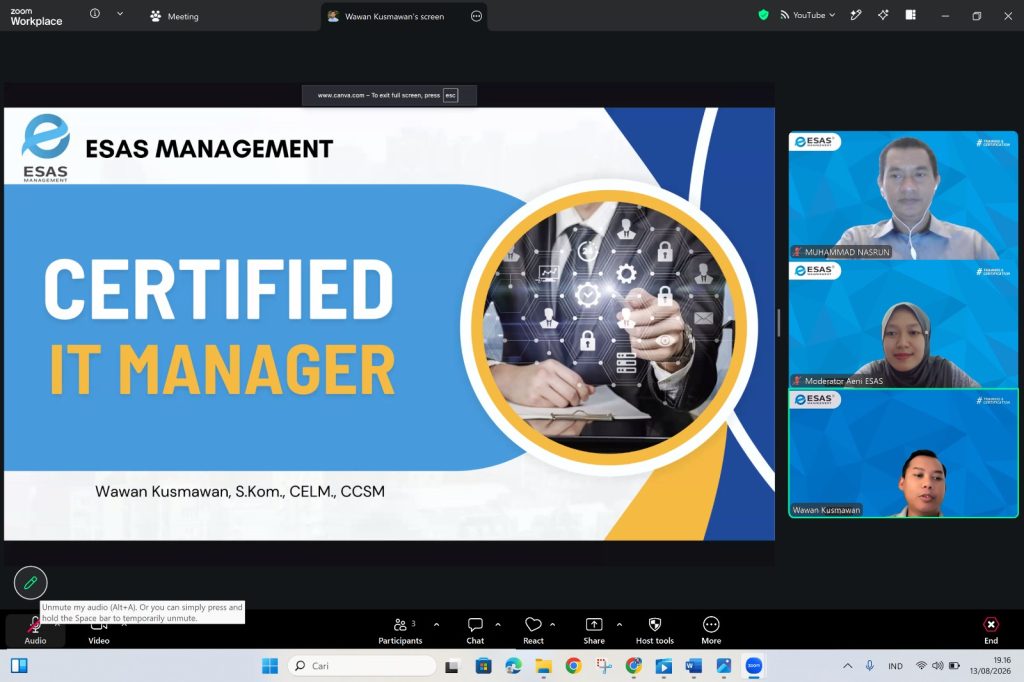Open screen share options ellipsis icon

coord(477,16)
